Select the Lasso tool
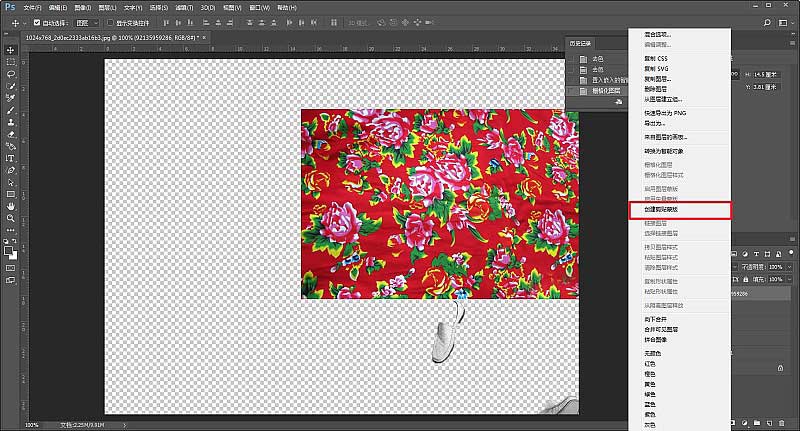 click(x=11, y=74)
